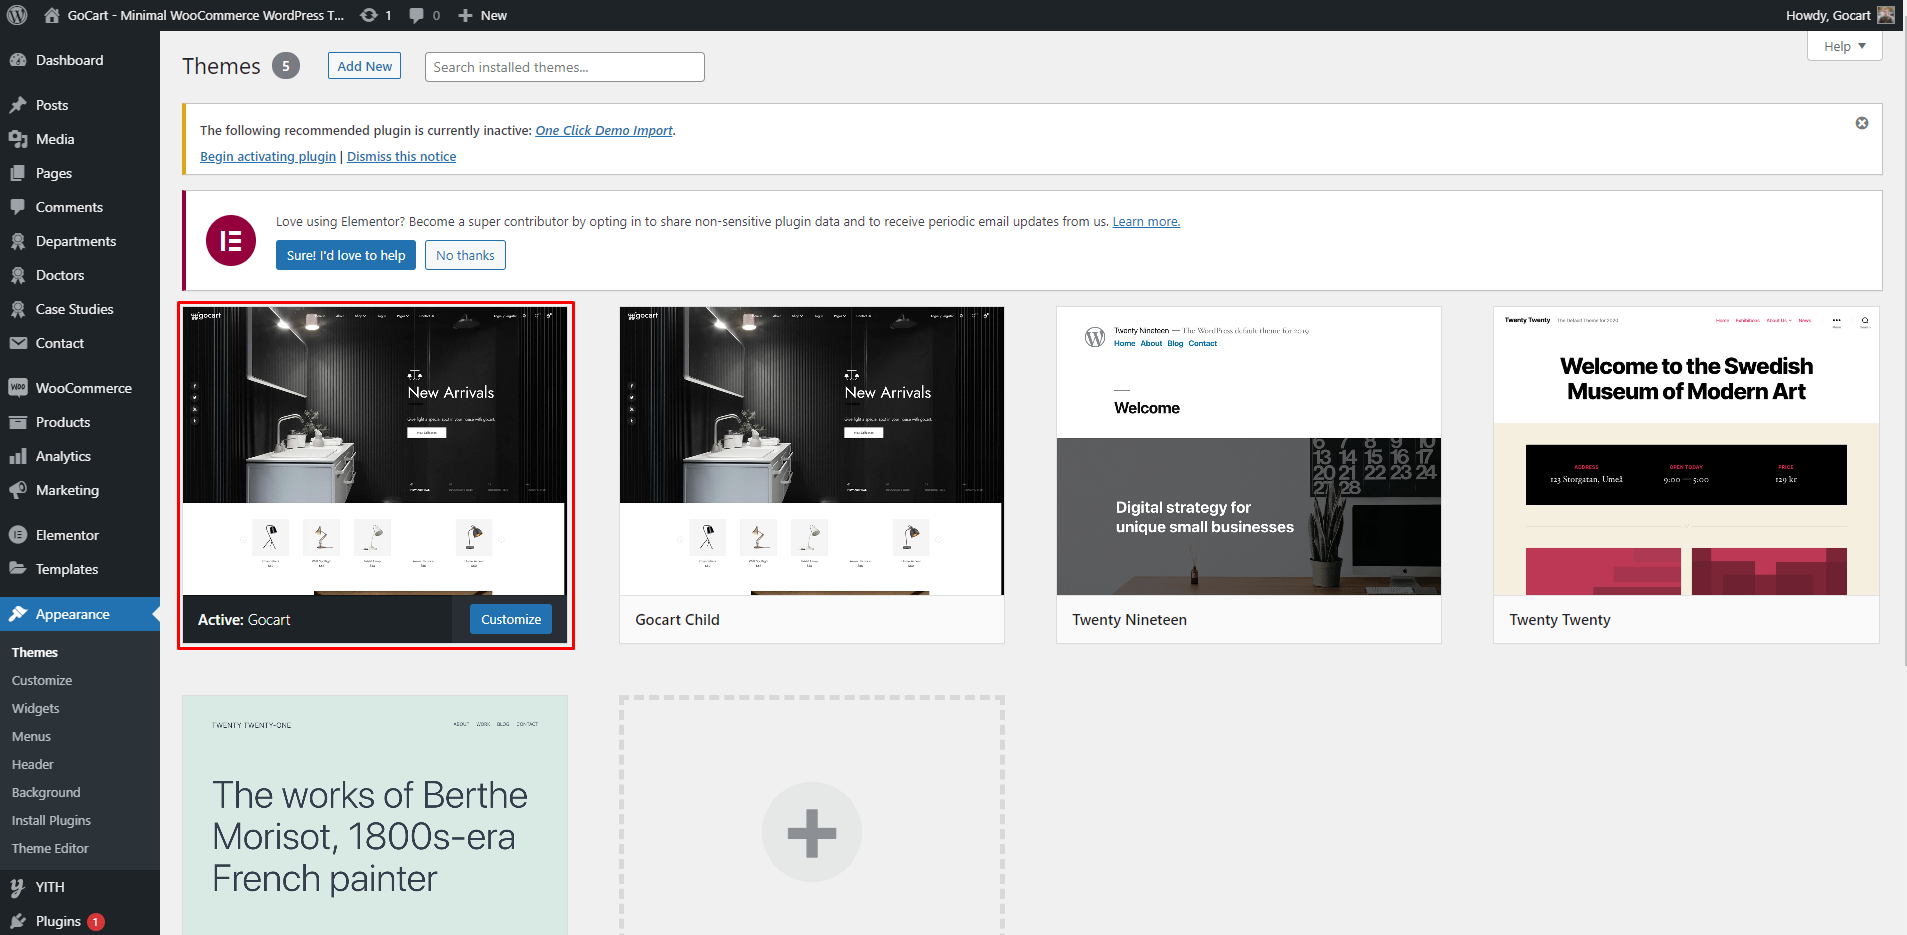Click the No thanks button
Image resolution: width=1907 pixels, height=935 pixels.
tap(465, 255)
